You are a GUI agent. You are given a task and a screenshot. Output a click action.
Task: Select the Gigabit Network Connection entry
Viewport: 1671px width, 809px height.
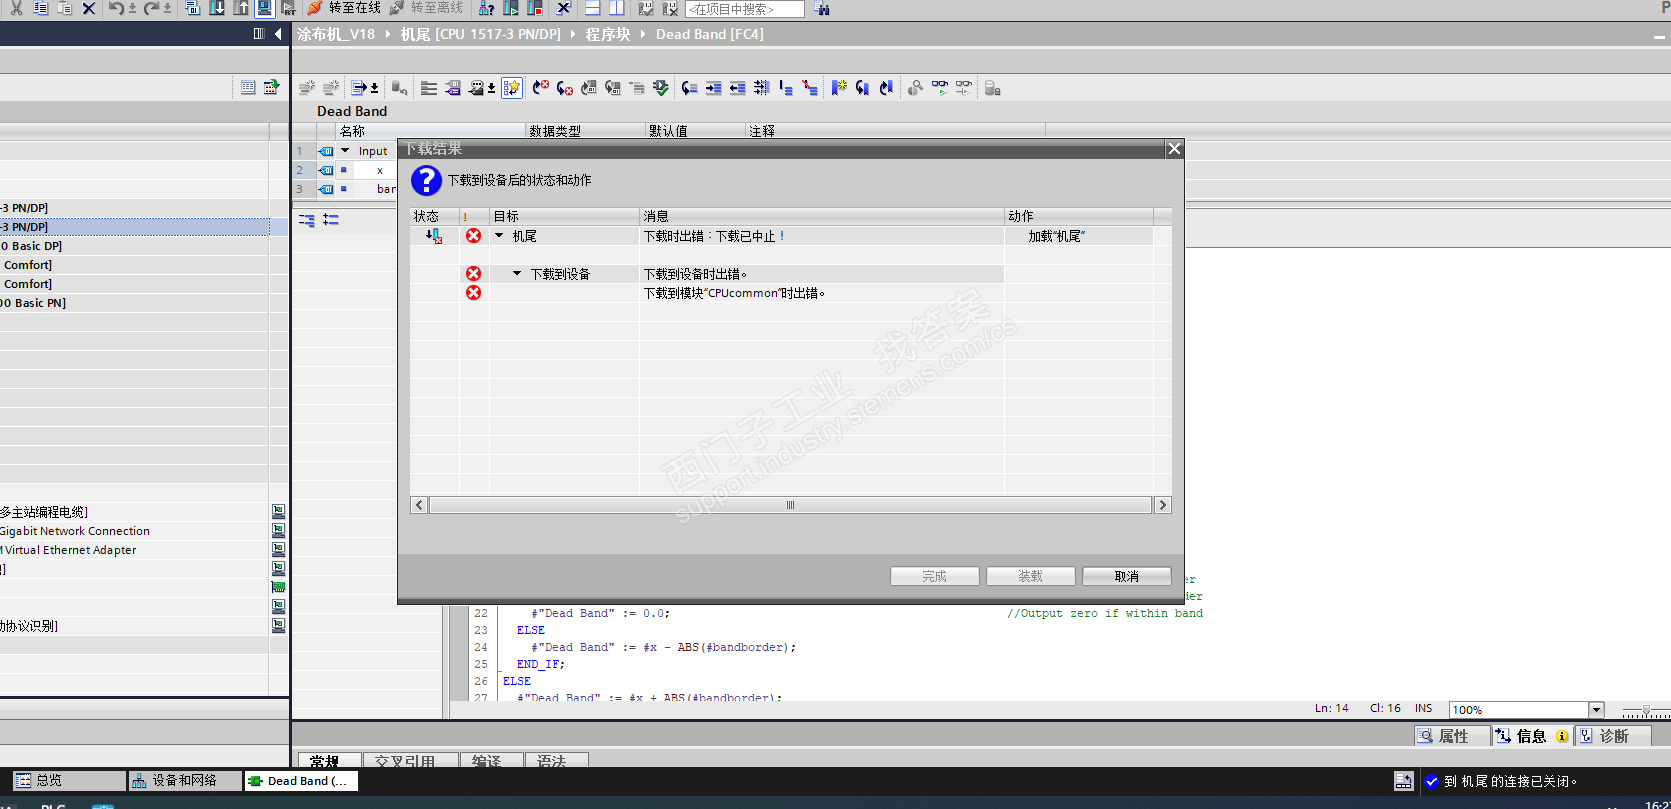(x=75, y=531)
